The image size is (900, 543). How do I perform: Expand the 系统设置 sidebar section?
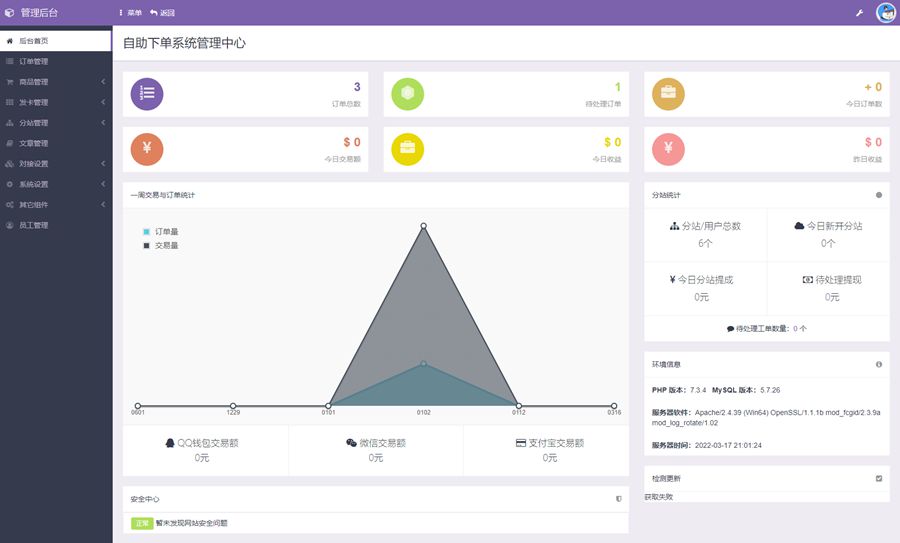(x=55, y=184)
